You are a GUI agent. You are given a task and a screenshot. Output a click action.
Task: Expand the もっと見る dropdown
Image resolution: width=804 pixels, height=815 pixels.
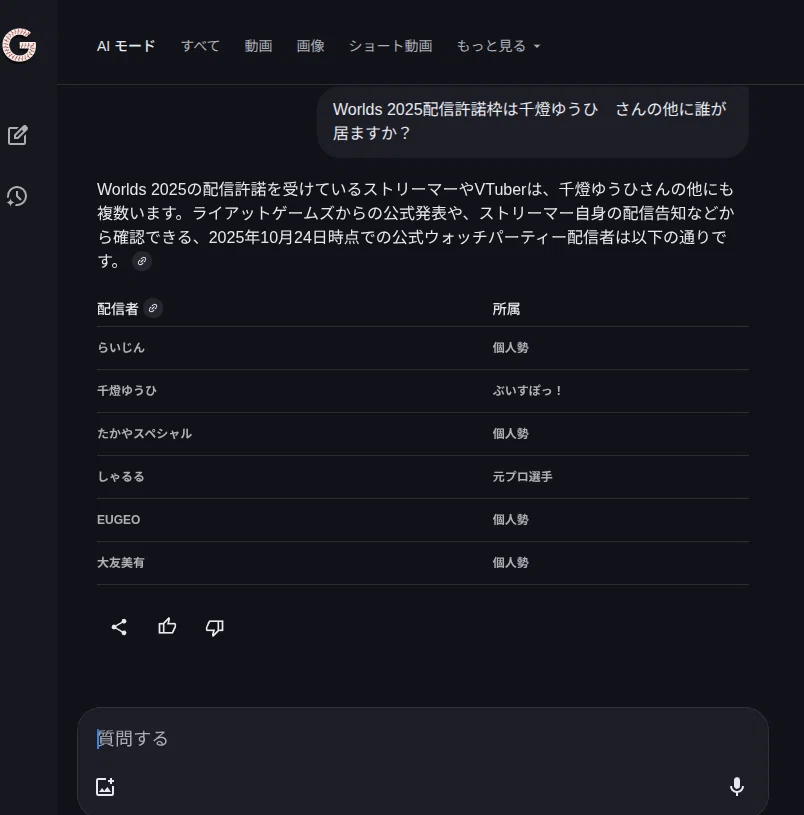498,46
